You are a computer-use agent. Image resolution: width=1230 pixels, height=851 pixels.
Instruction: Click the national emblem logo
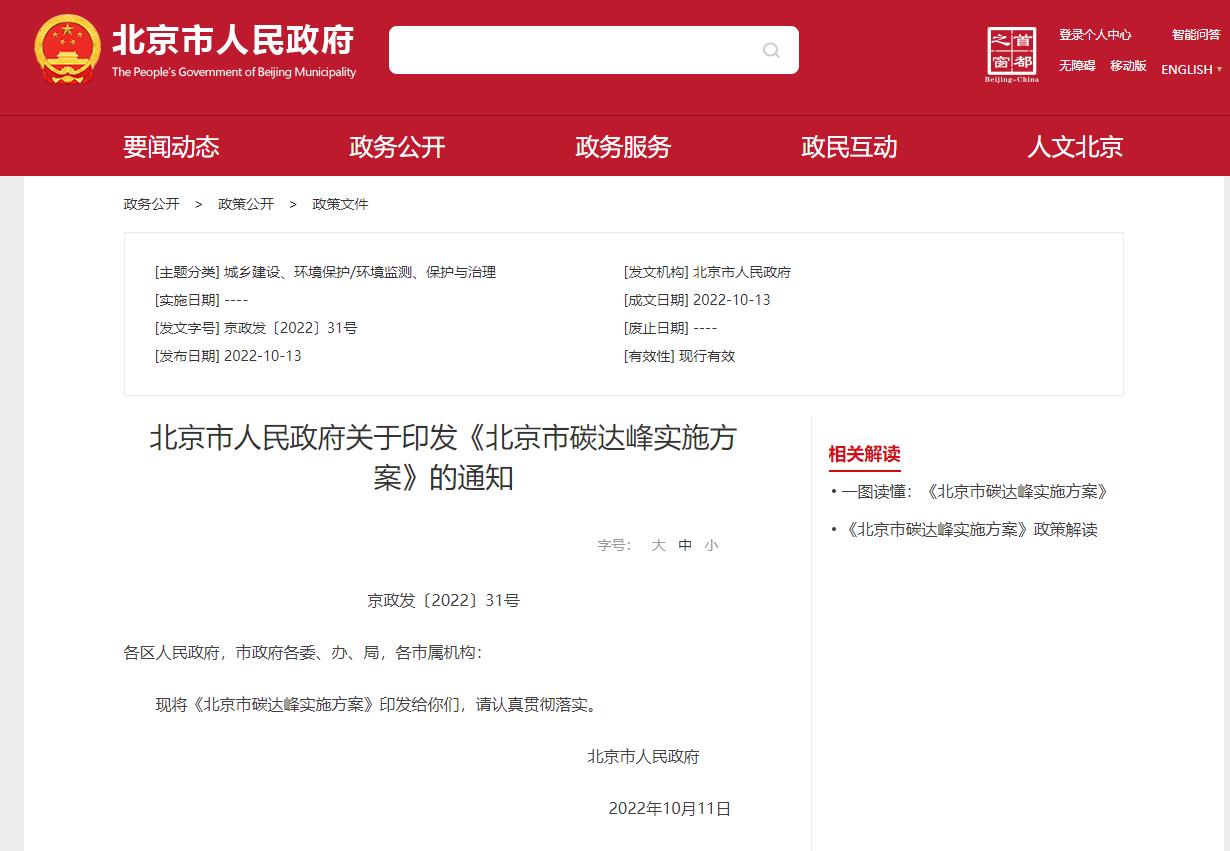(67, 49)
